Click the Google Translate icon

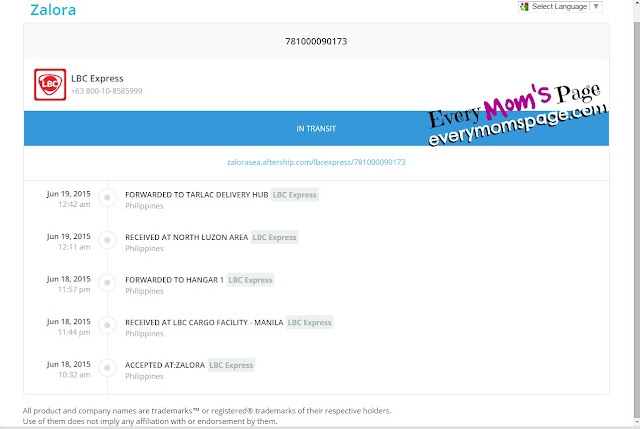pos(524,7)
